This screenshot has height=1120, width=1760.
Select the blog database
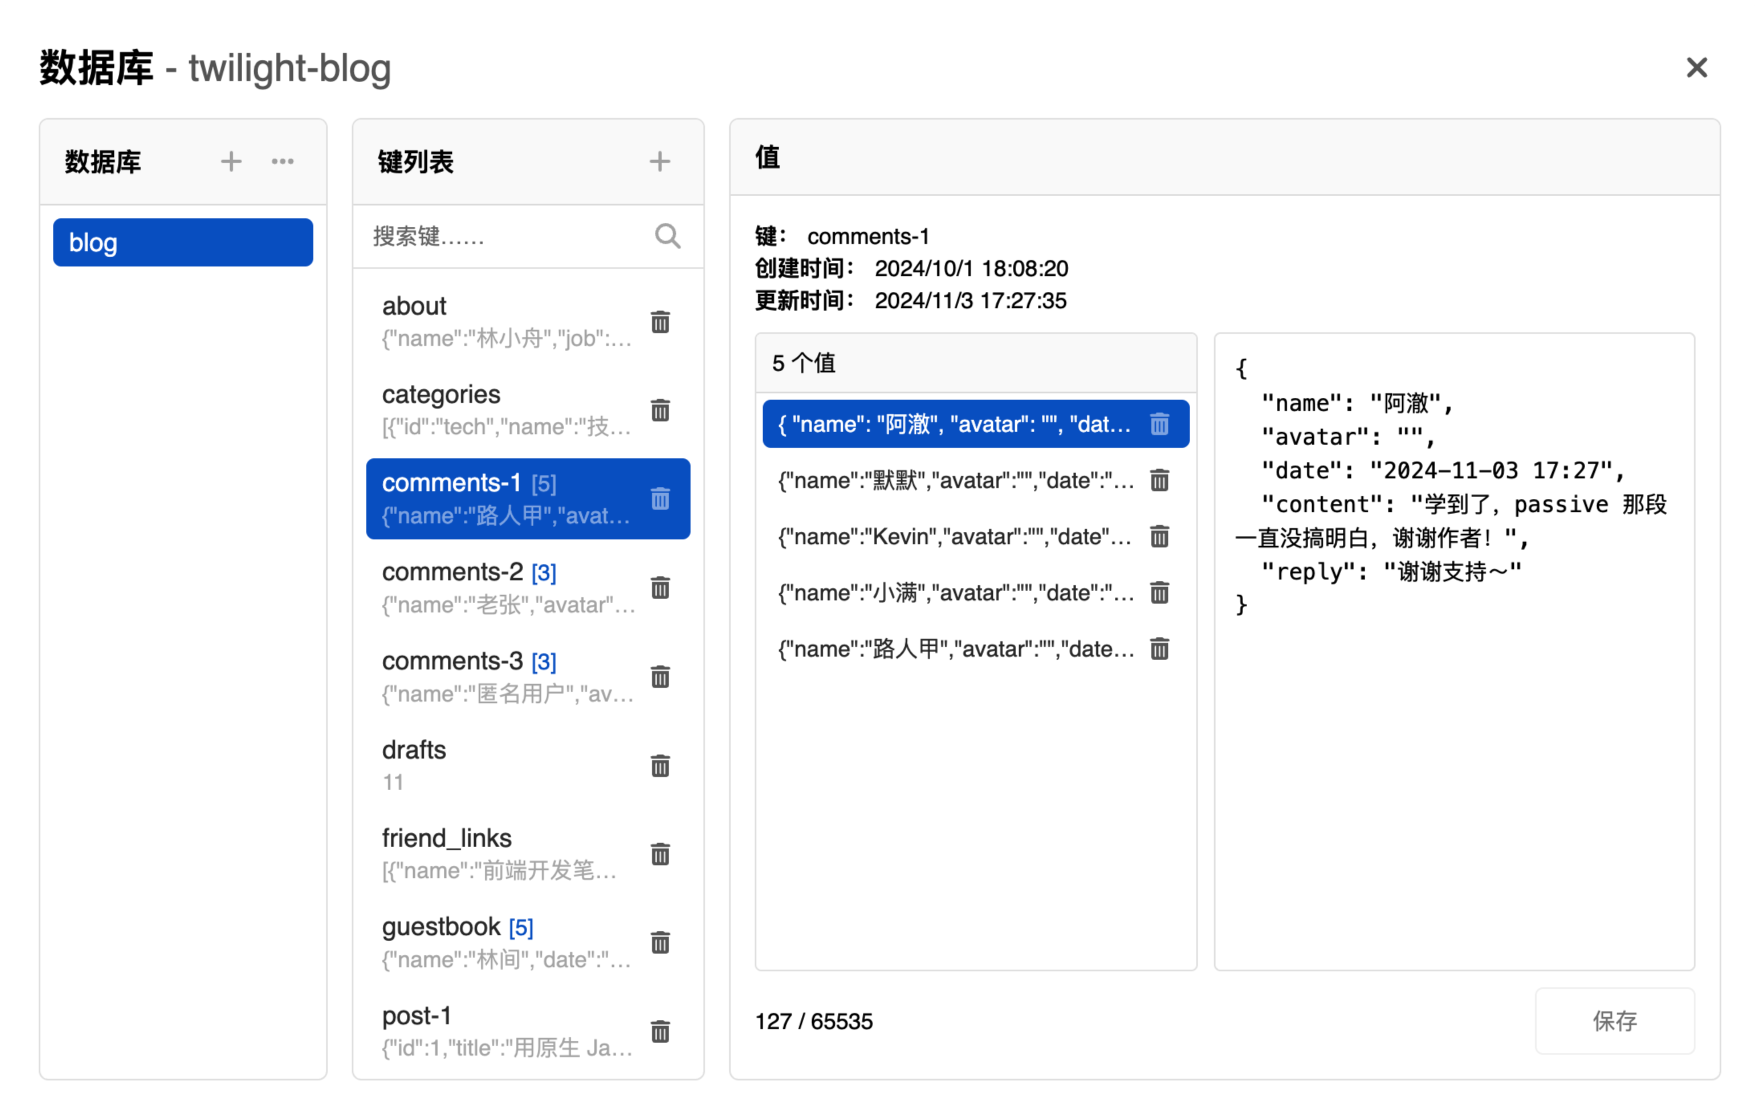pos(183,243)
